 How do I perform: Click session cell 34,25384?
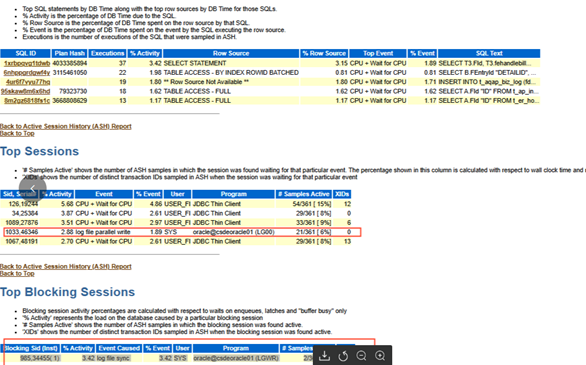point(25,213)
